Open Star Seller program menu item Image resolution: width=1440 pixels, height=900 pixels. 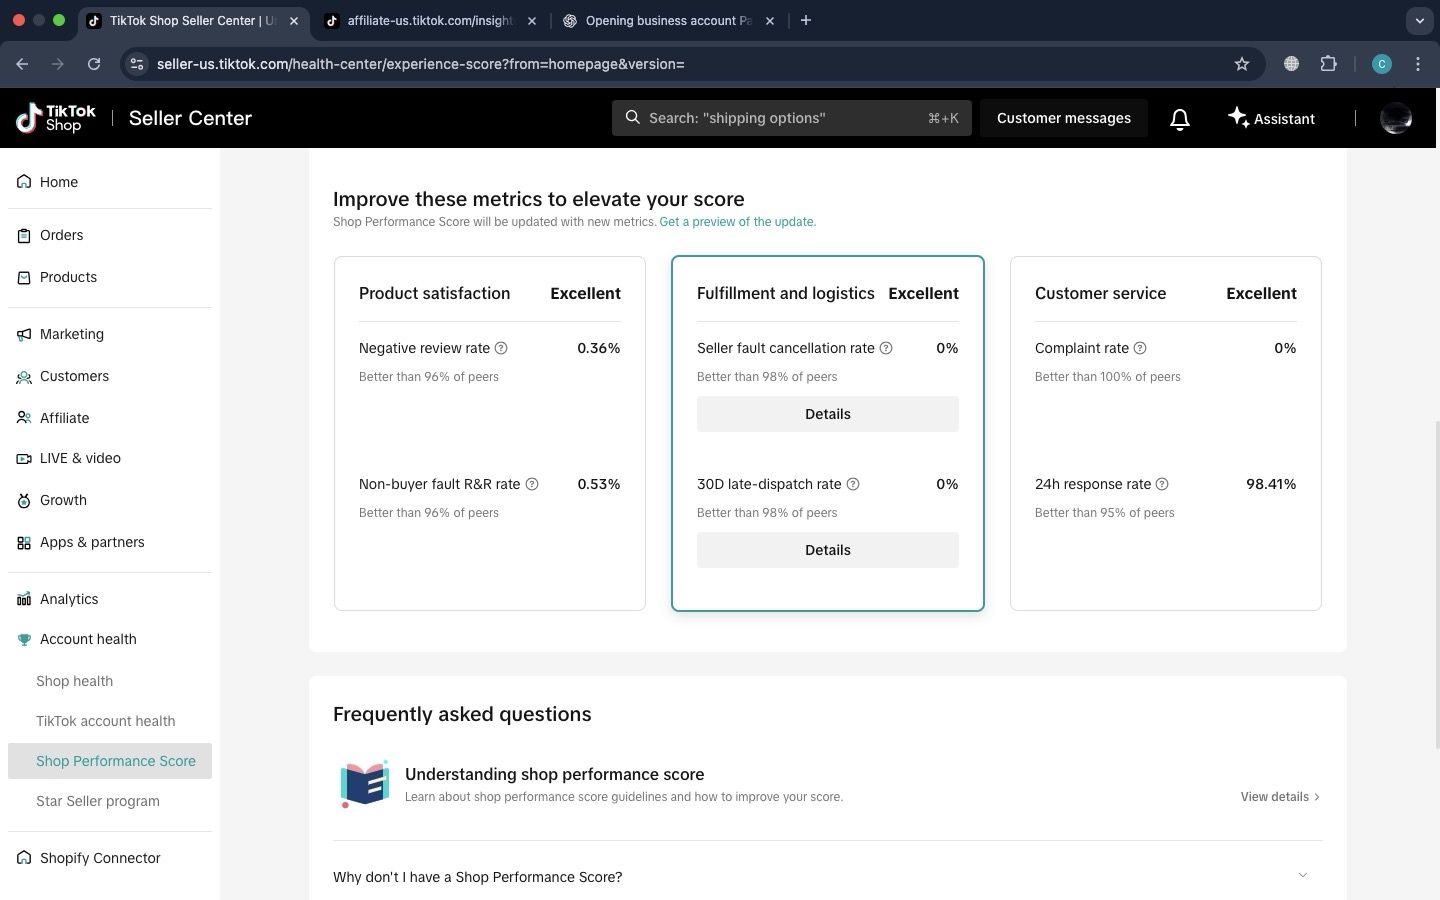[x=98, y=801]
